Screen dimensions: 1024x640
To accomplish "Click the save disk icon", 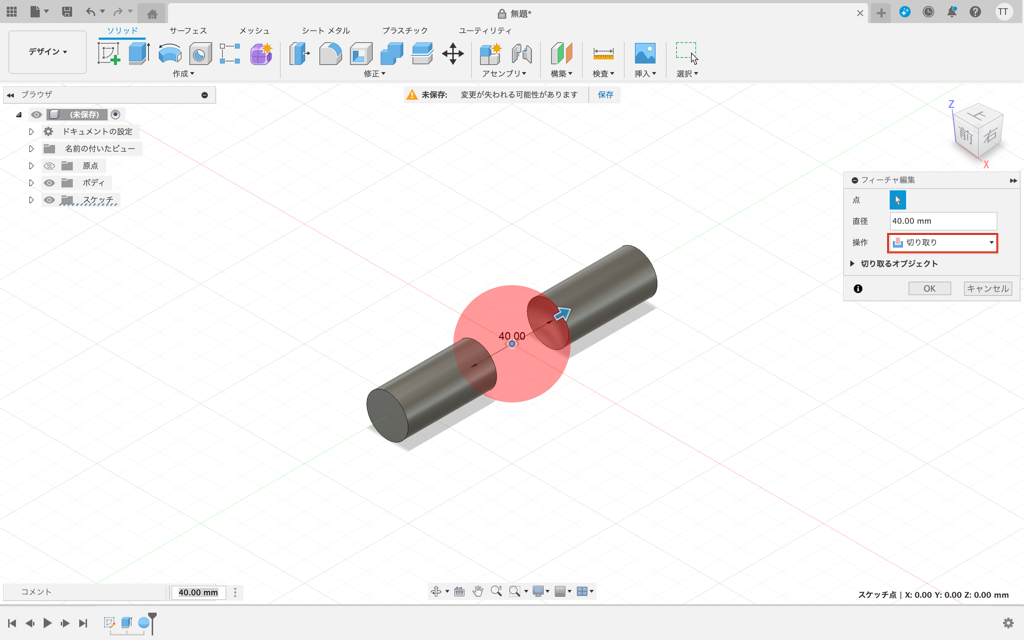I will [x=67, y=12].
